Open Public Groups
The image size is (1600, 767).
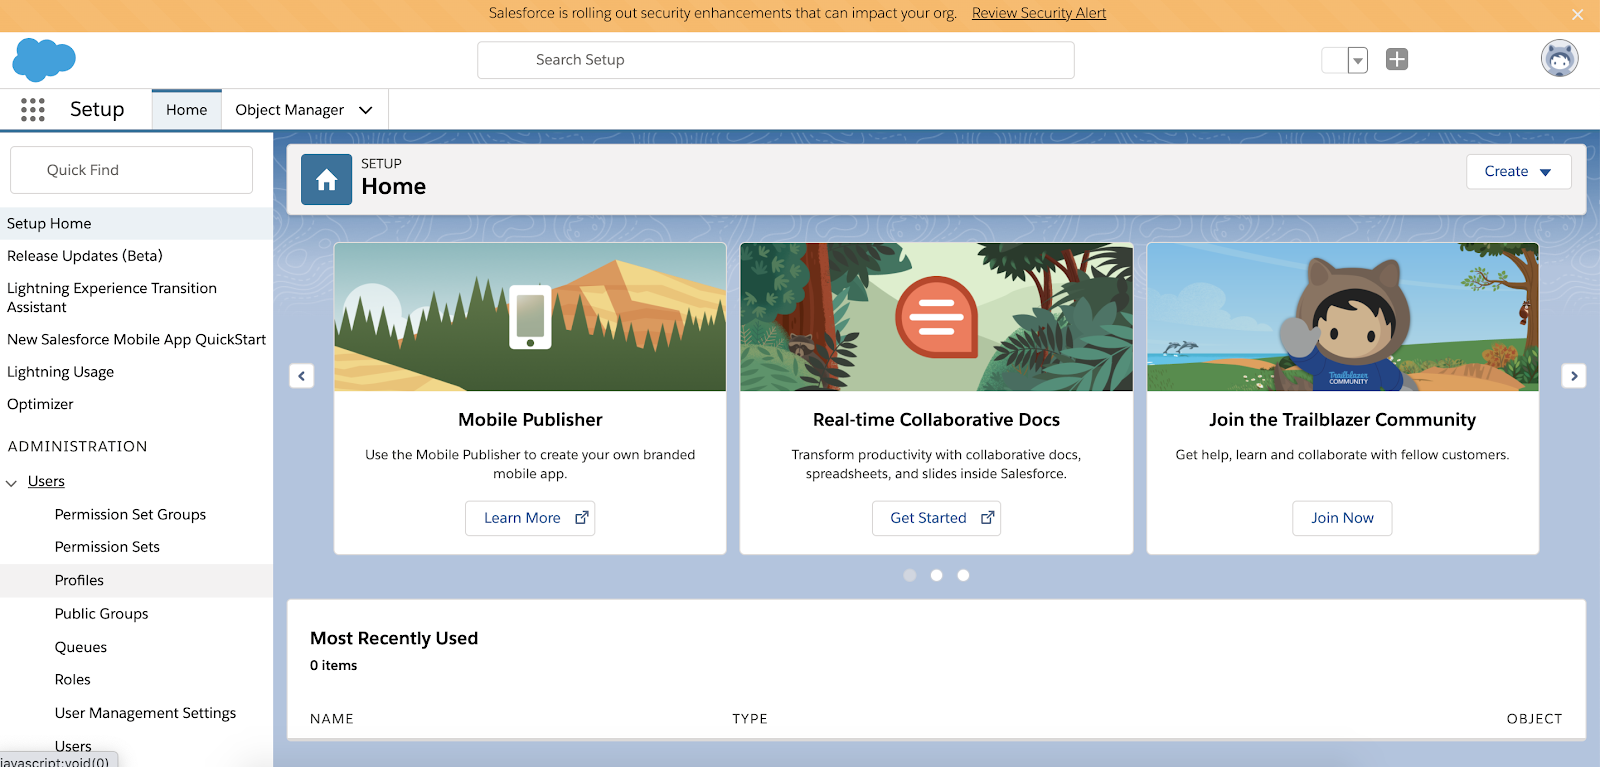(x=101, y=613)
